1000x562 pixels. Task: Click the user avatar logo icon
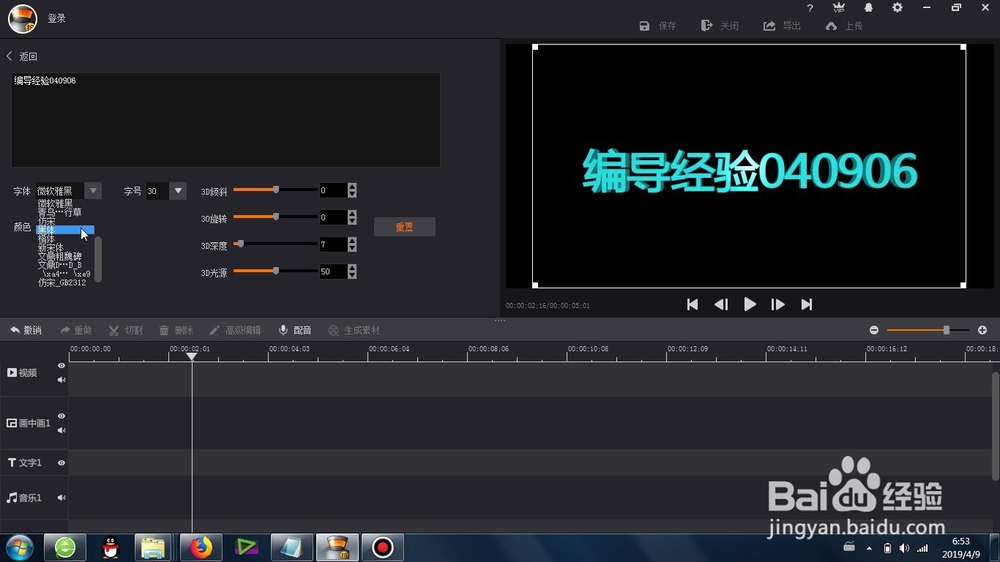[22, 18]
